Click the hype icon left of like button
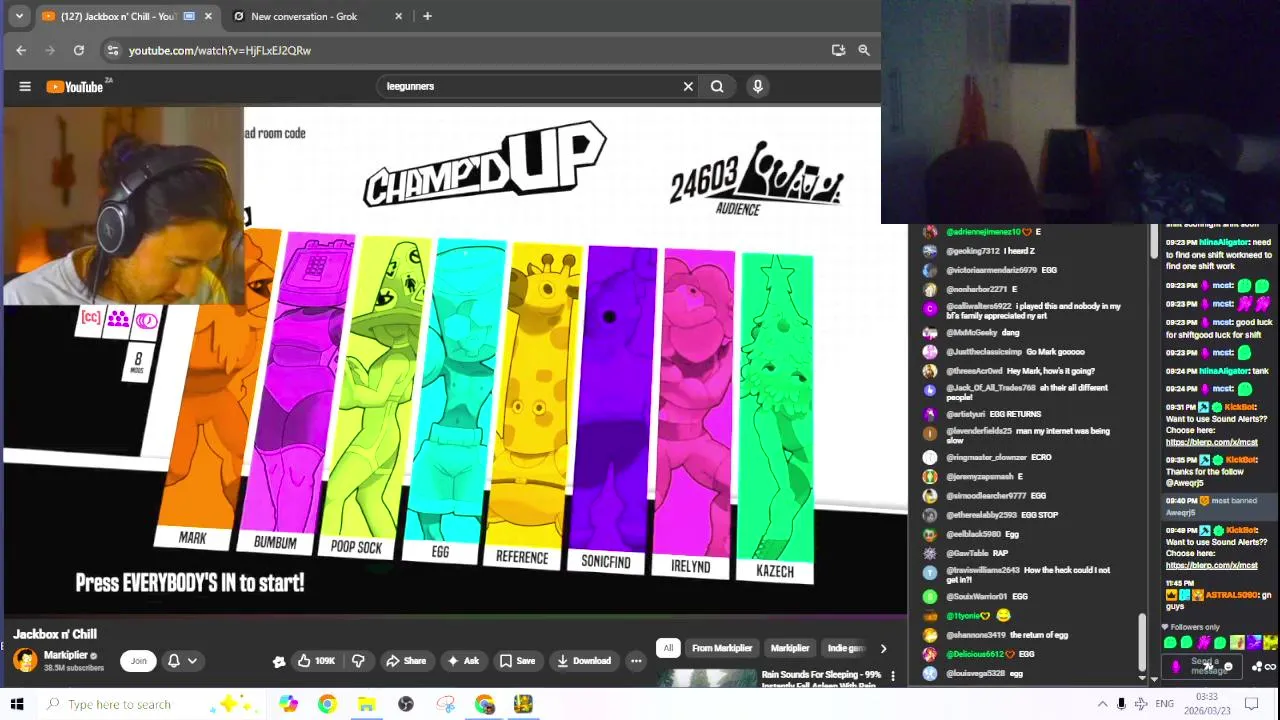Screen dimensions: 1280x720 point(279,661)
